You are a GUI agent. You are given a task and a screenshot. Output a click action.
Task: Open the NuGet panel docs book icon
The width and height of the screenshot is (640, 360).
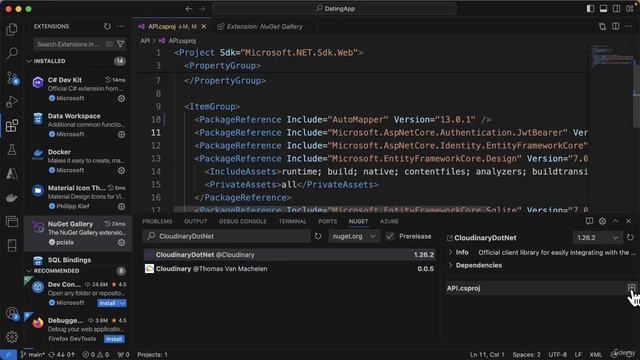click(589, 221)
